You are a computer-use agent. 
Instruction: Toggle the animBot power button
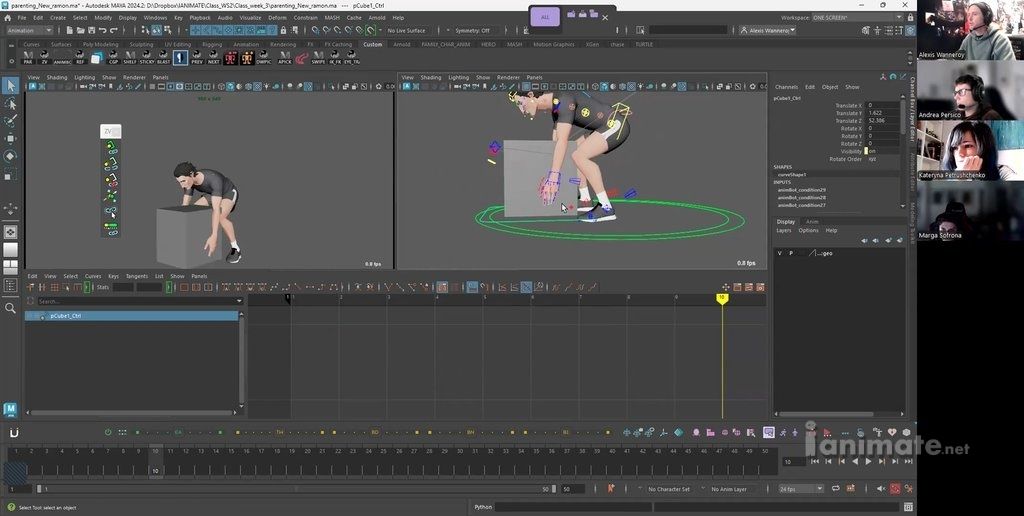pyautogui.click(x=108, y=432)
